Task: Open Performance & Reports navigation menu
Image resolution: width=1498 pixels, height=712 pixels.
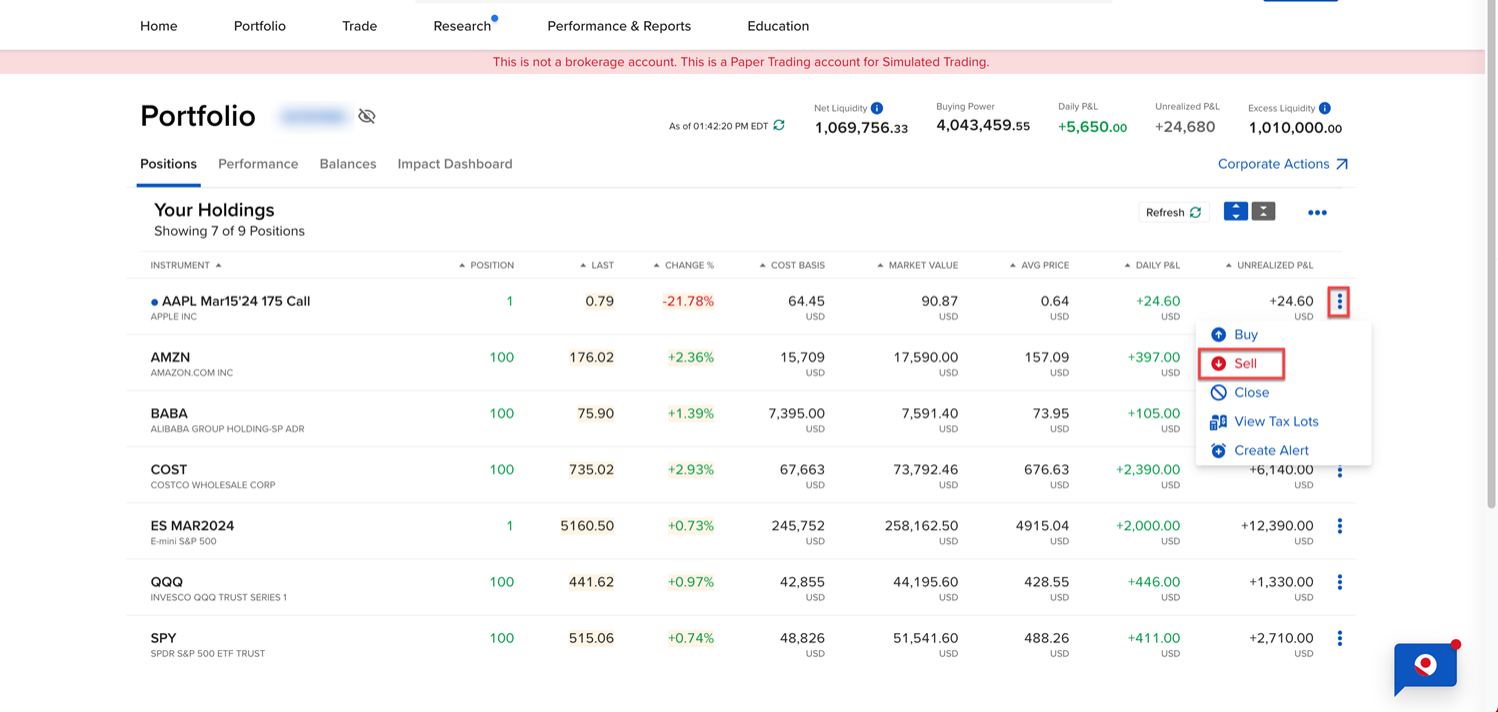Action: pos(619,26)
